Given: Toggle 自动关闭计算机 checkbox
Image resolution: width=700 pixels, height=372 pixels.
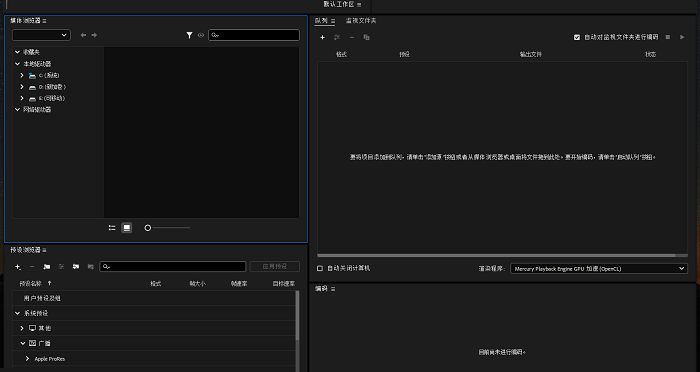Looking at the screenshot, I should [x=320, y=268].
